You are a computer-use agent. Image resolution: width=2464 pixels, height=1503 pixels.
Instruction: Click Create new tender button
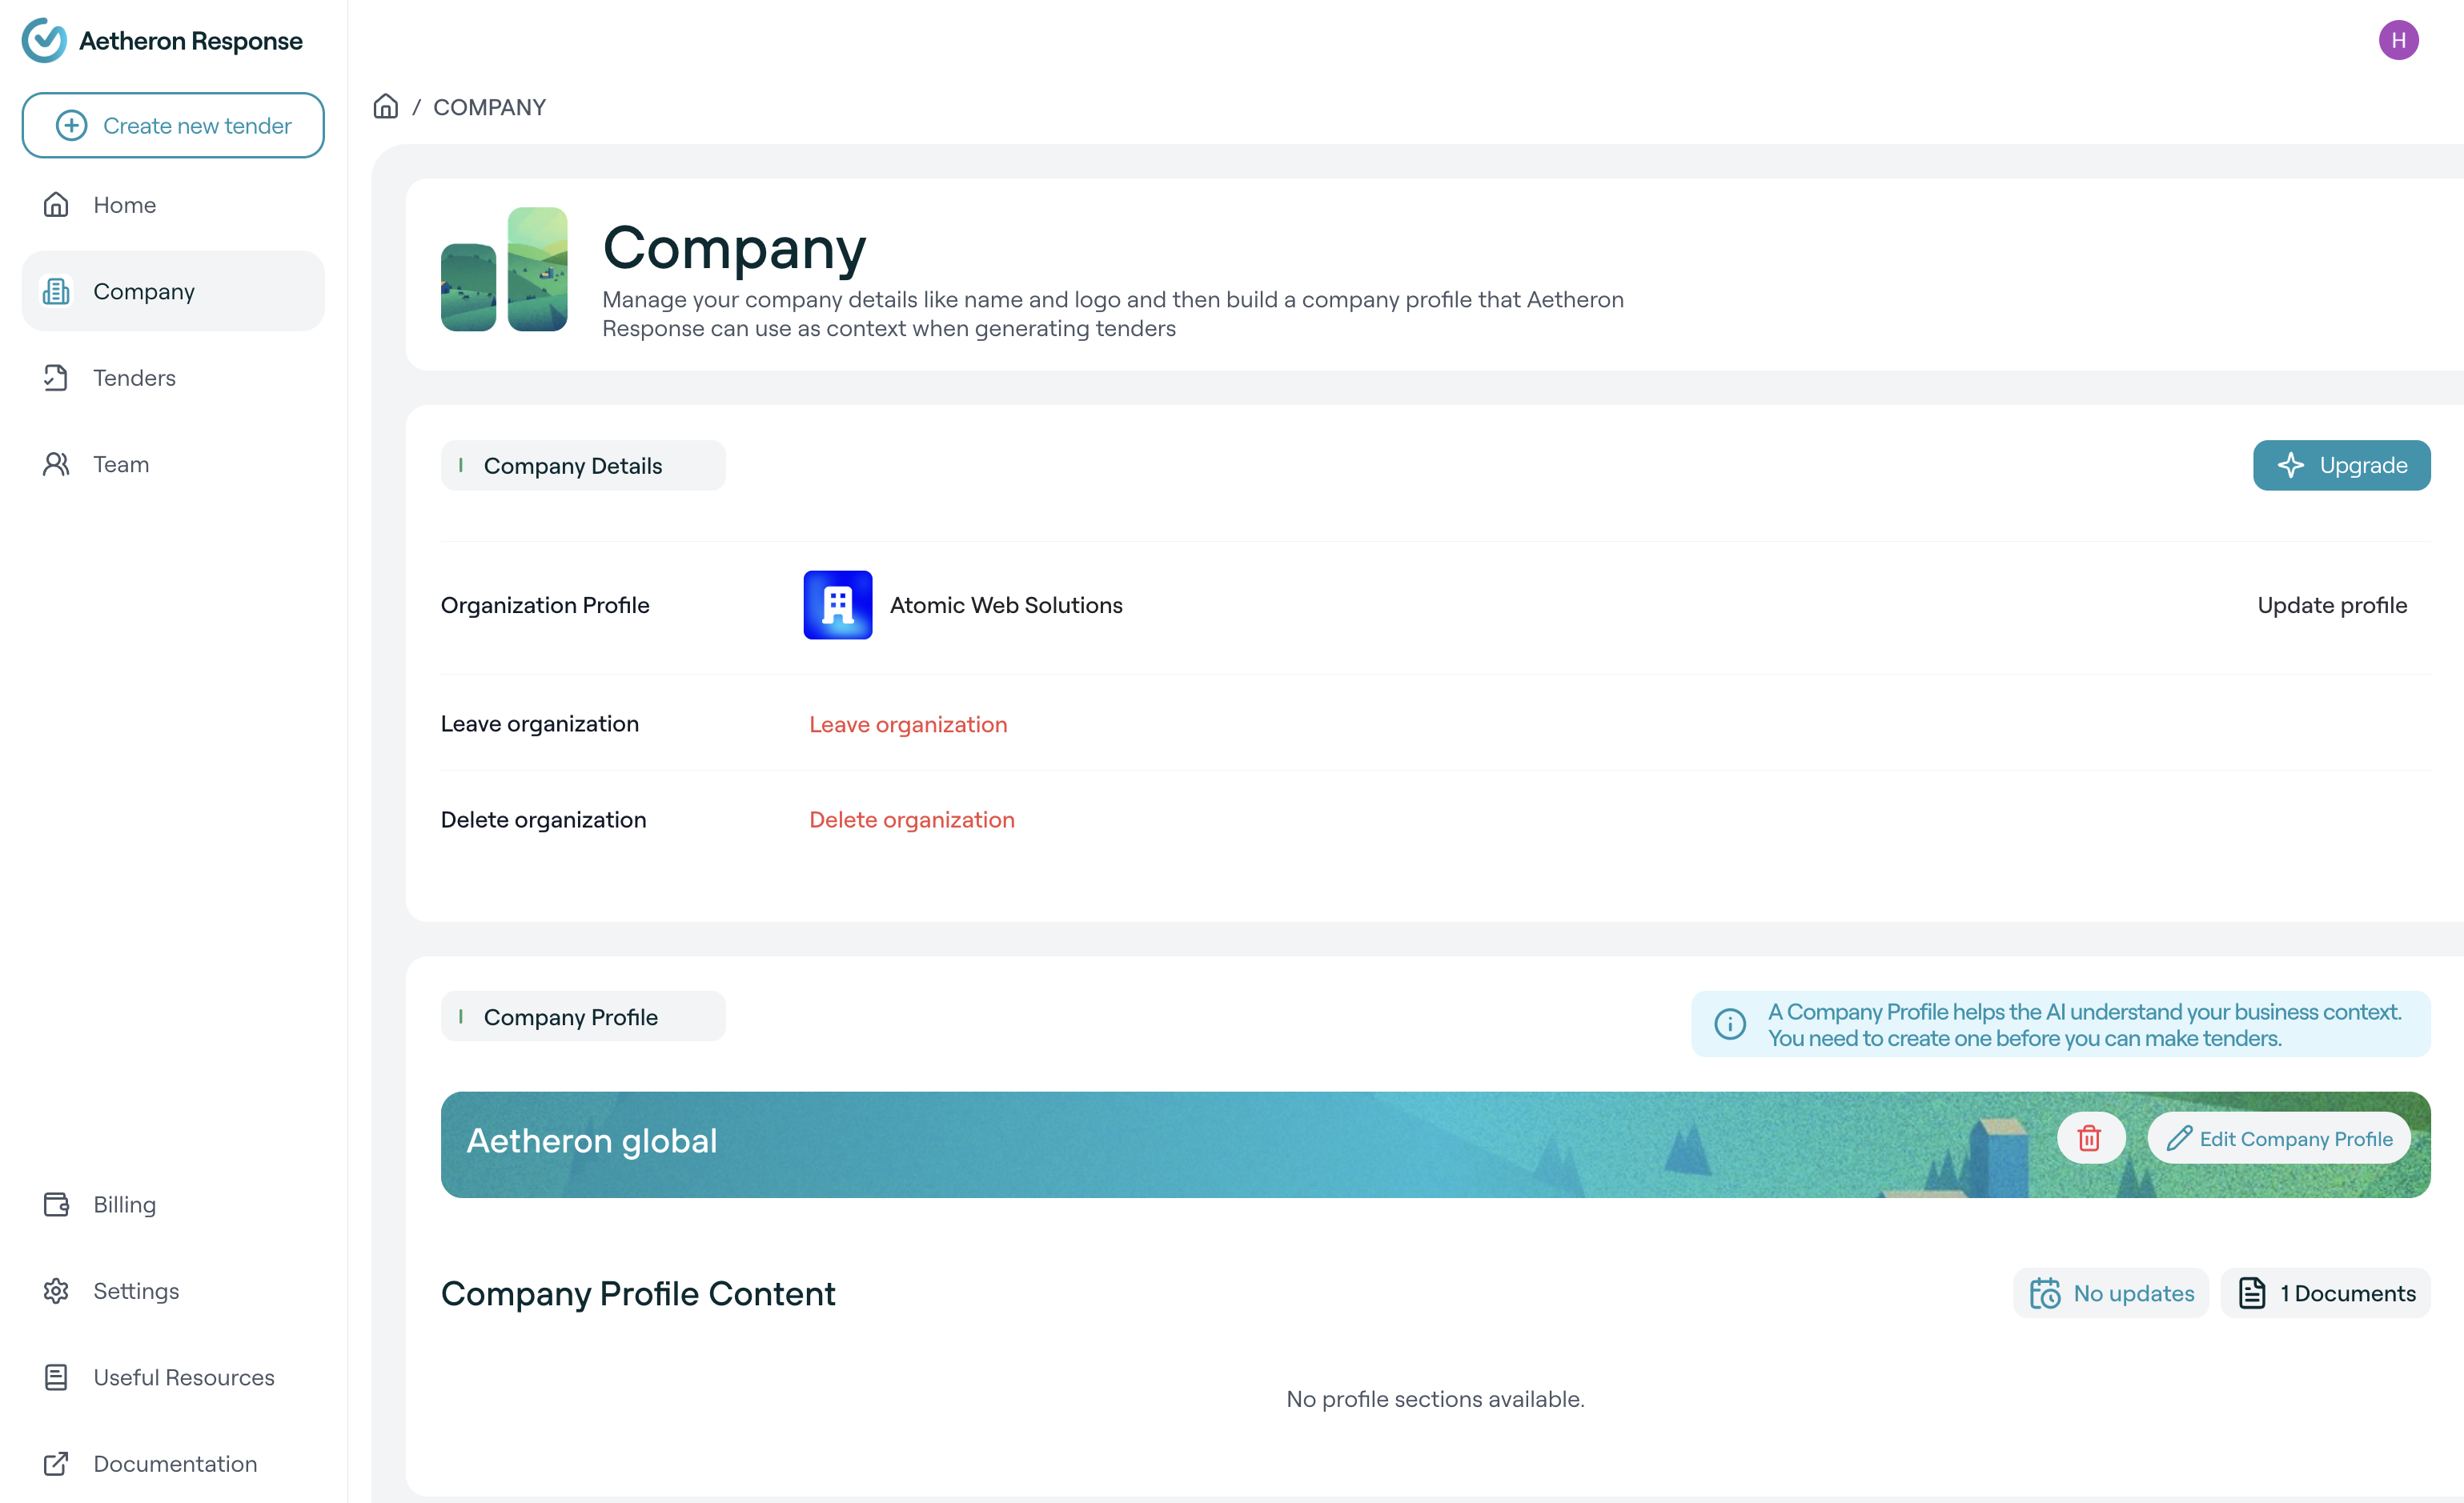click(173, 125)
